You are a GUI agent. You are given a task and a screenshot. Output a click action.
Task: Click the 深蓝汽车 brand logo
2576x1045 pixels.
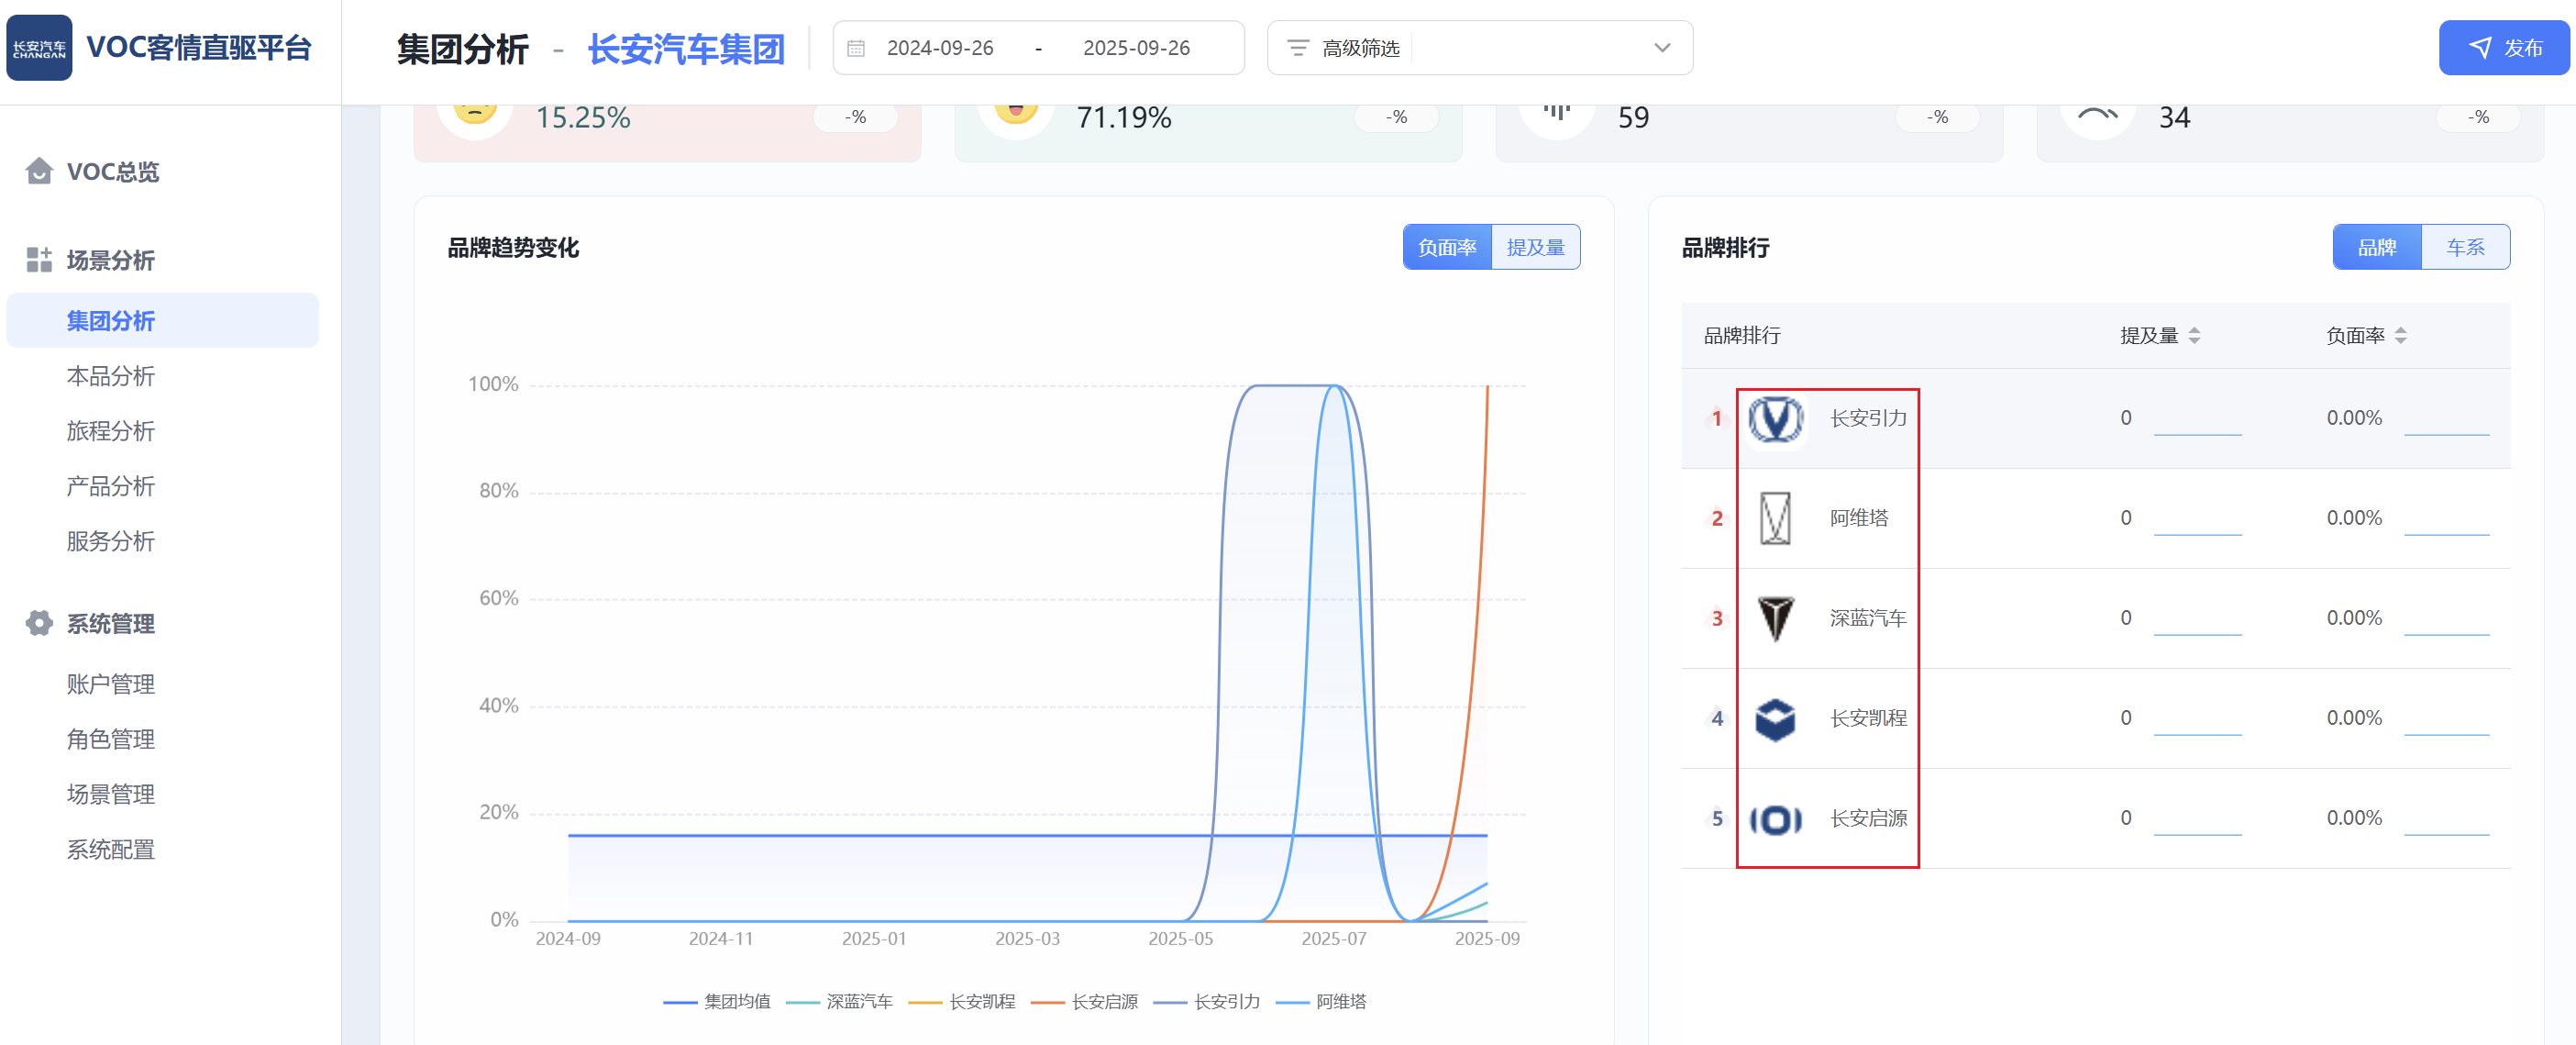tap(1775, 618)
